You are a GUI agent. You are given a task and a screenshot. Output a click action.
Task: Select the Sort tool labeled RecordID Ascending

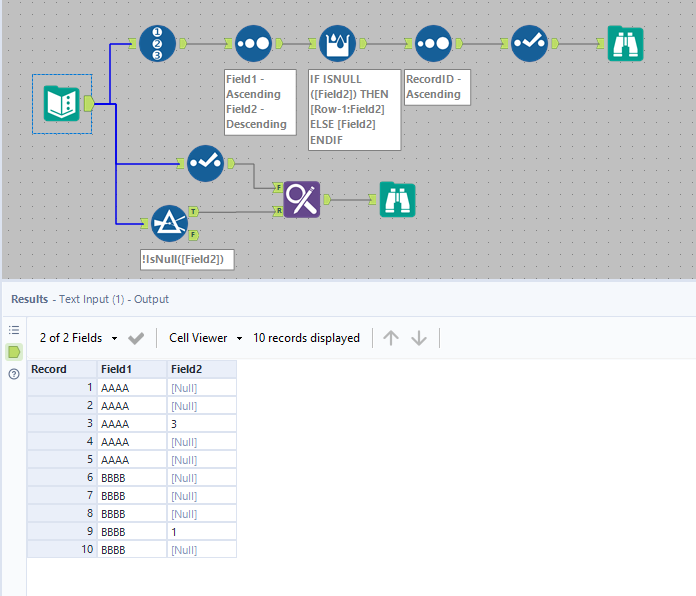[433, 43]
